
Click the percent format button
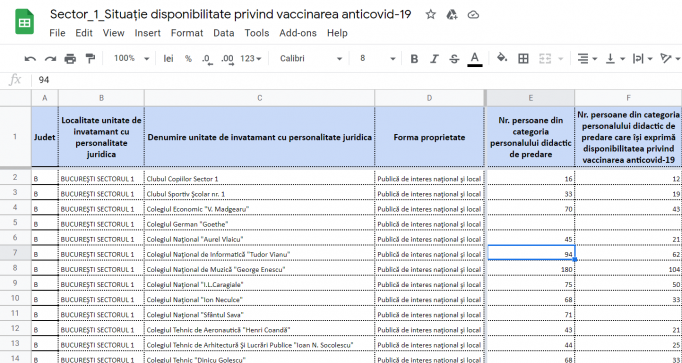[x=188, y=59]
